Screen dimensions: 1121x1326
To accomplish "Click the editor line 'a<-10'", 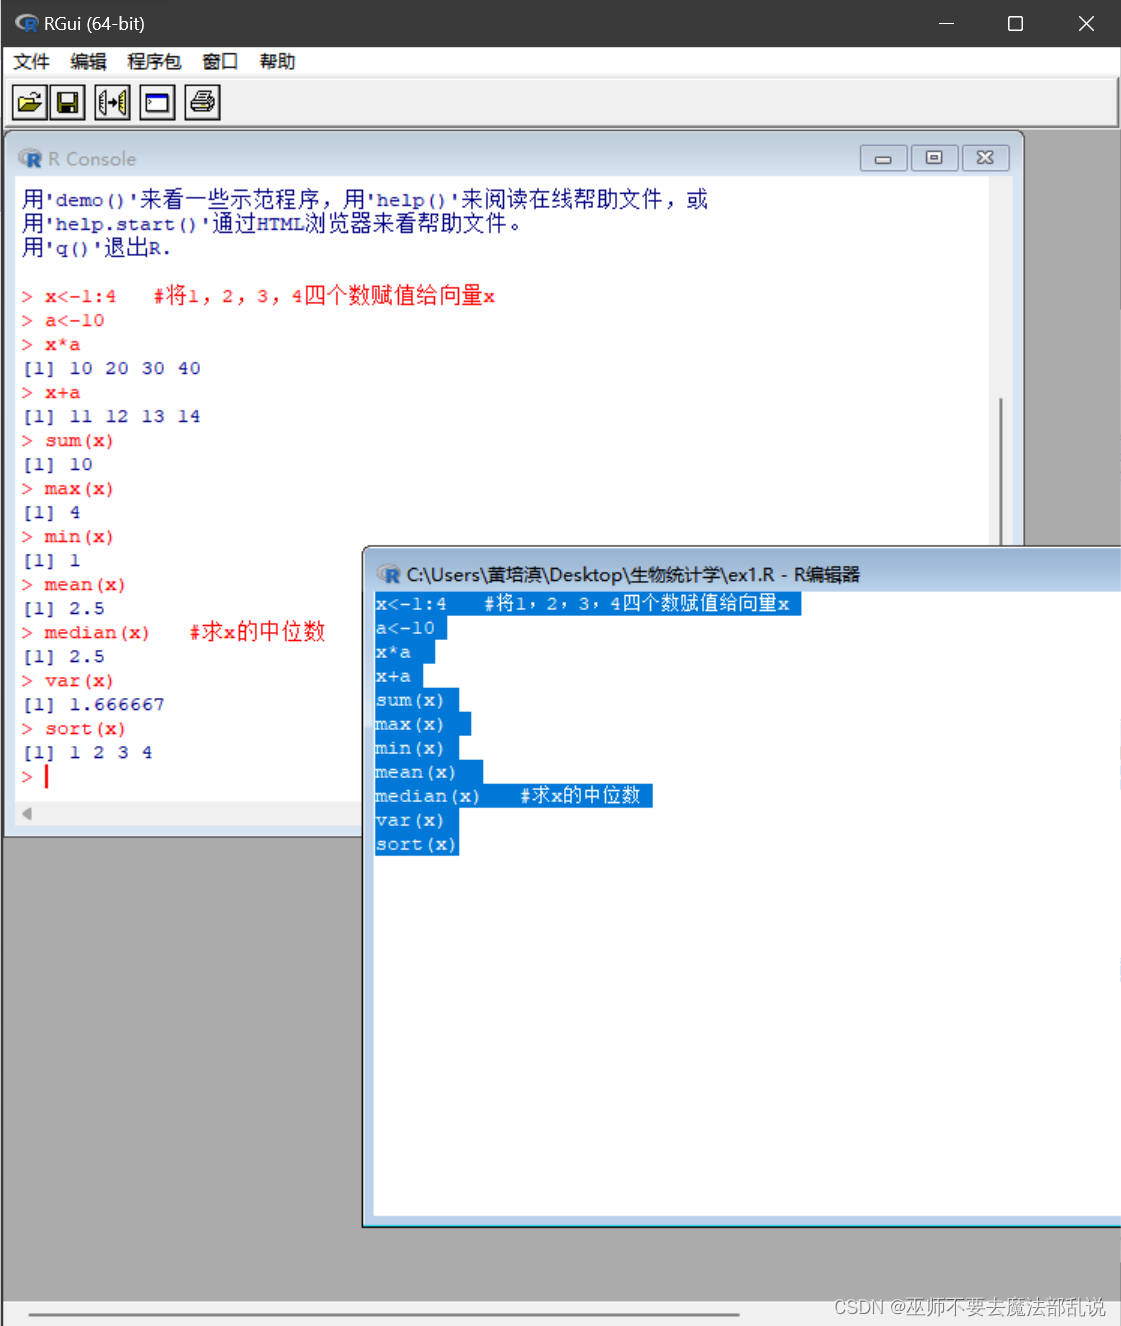I will (410, 628).
